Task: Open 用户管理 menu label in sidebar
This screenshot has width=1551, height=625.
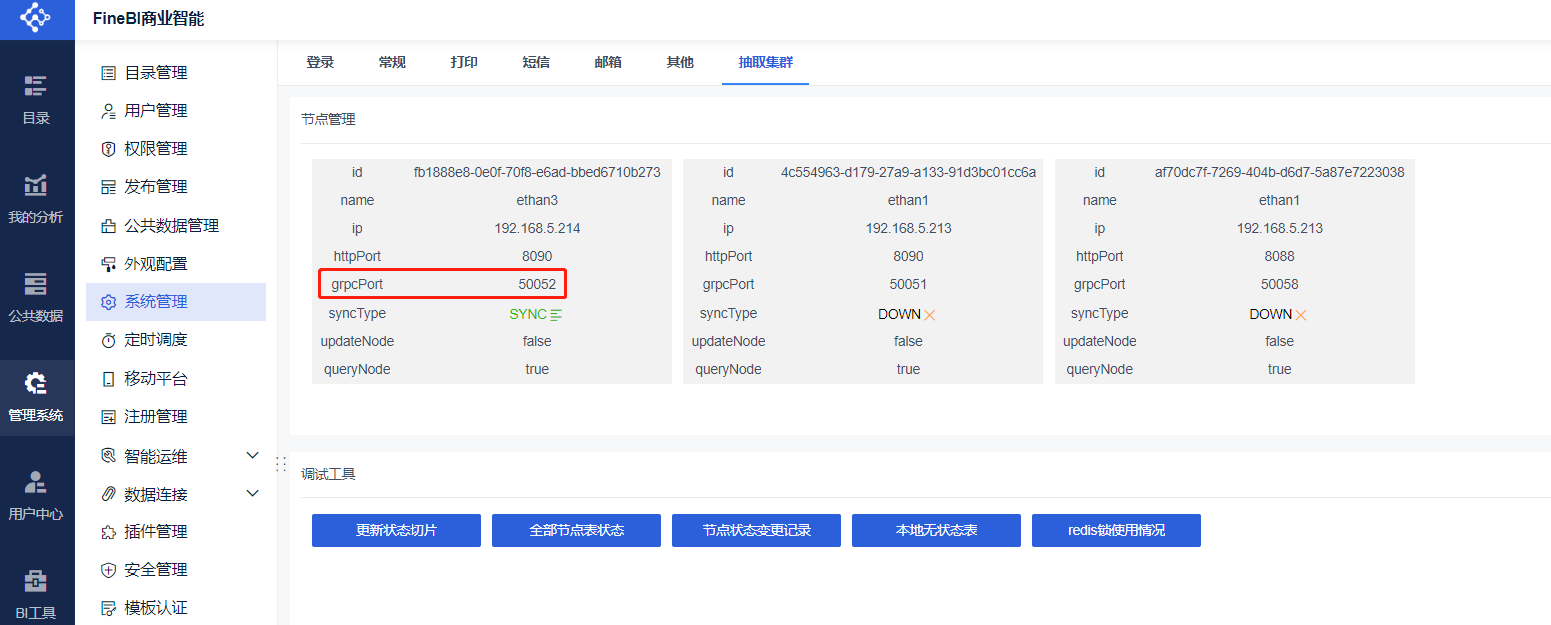Action: tap(156, 111)
